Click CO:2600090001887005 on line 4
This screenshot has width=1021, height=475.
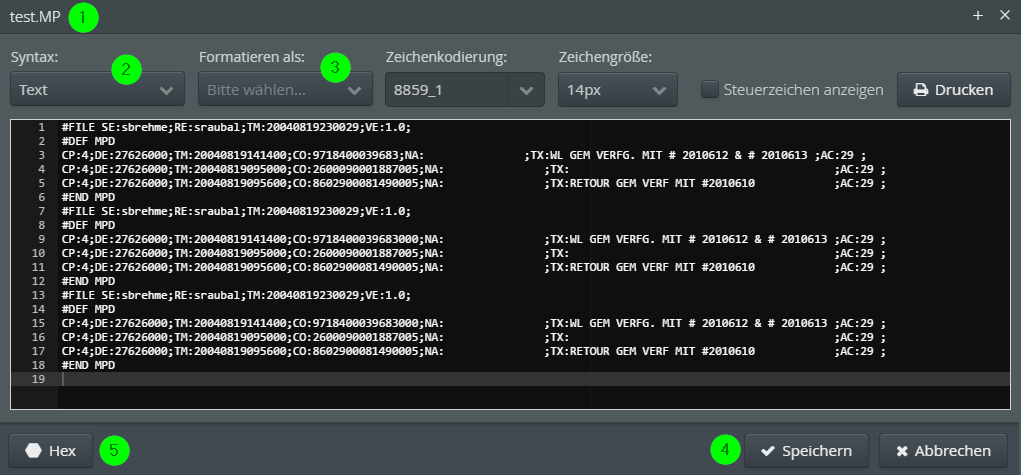click(x=356, y=169)
